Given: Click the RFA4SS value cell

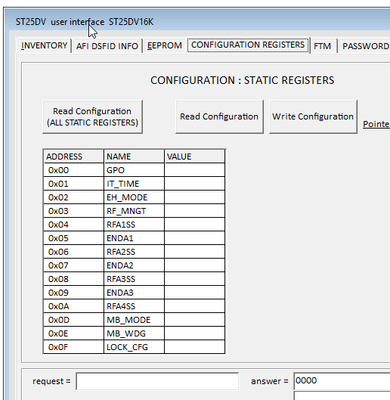Looking at the screenshot, I should pyautogui.click(x=194, y=306).
